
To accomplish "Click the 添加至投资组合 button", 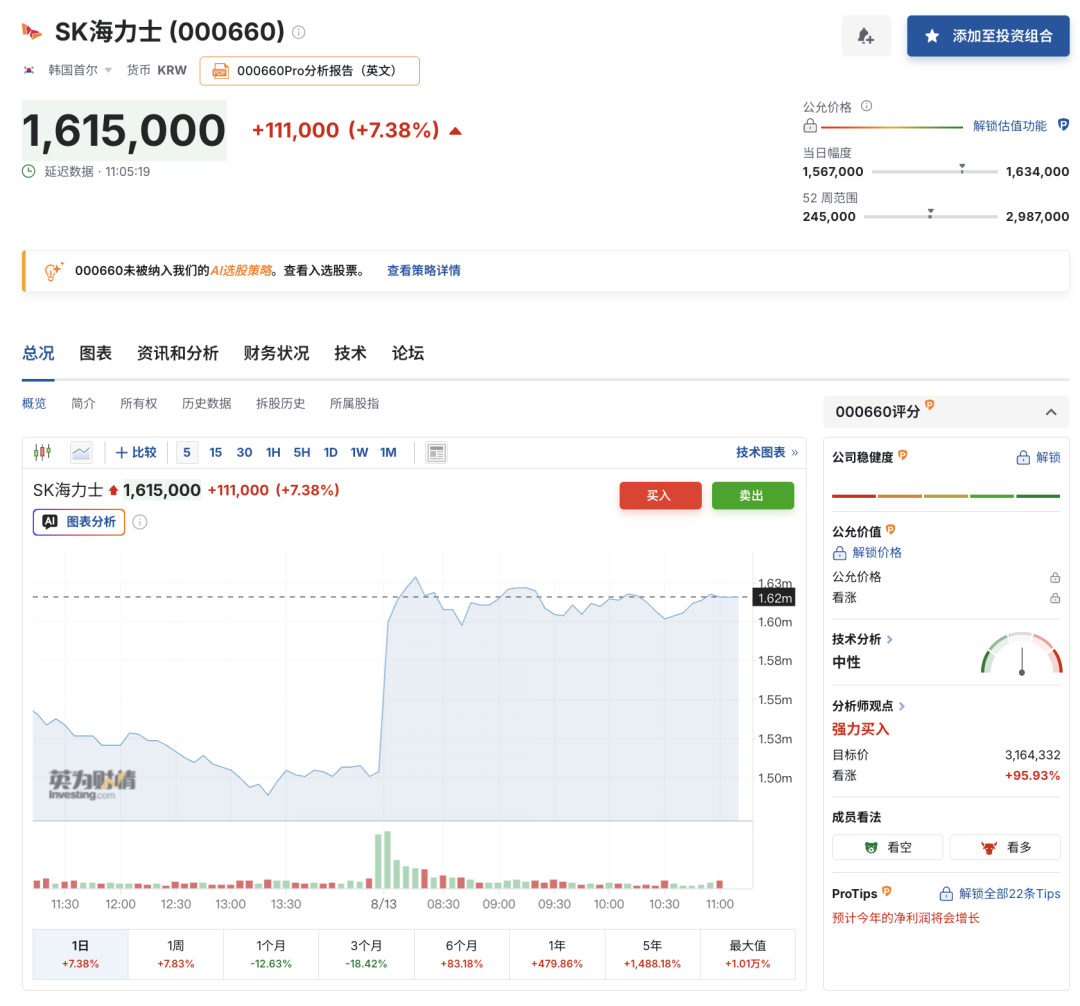I will 988,36.
